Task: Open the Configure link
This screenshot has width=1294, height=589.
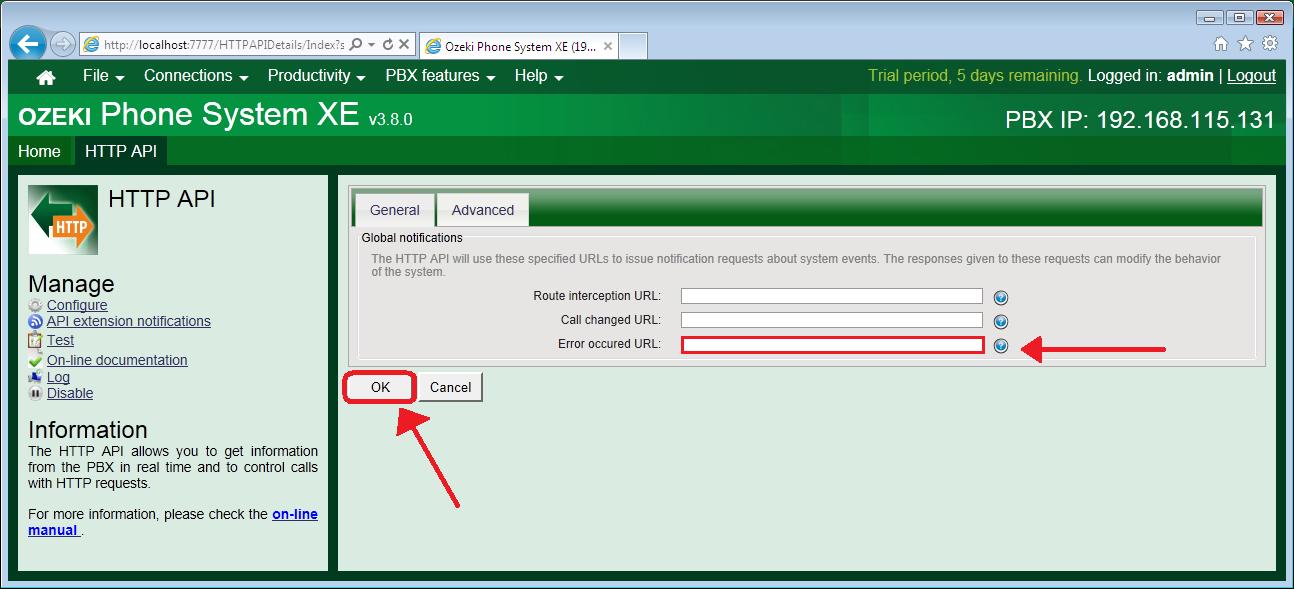Action: point(77,305)
